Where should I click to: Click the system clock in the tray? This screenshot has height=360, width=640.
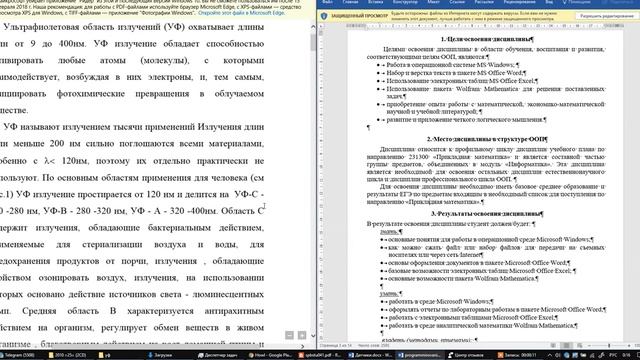point(627,355)
